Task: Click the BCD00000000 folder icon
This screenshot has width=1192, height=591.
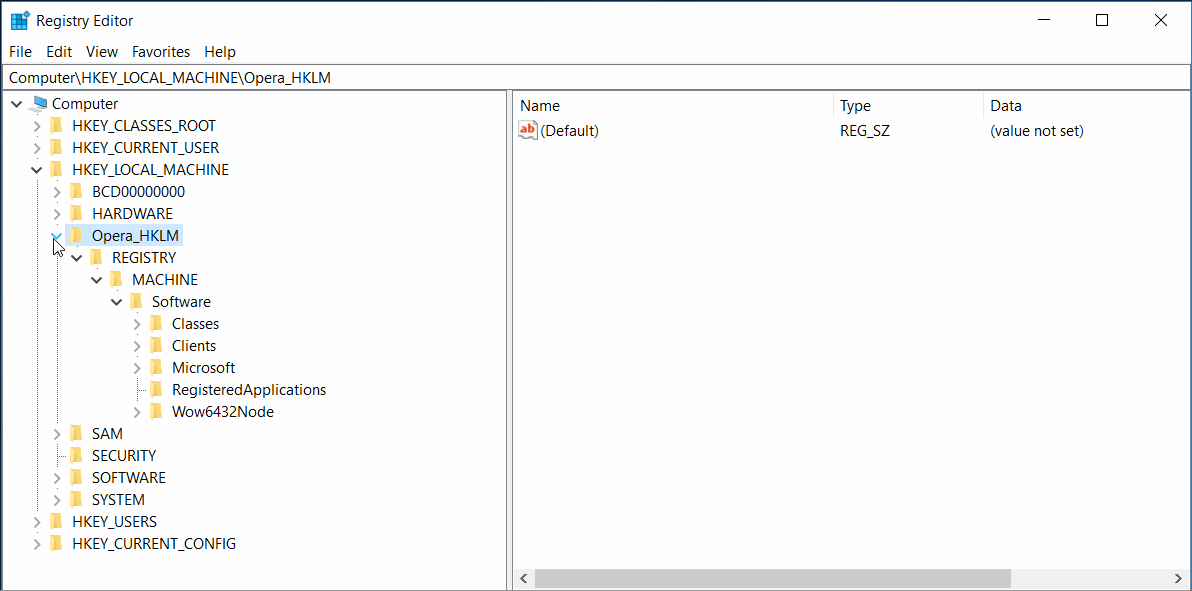Action: click(75, 192)
